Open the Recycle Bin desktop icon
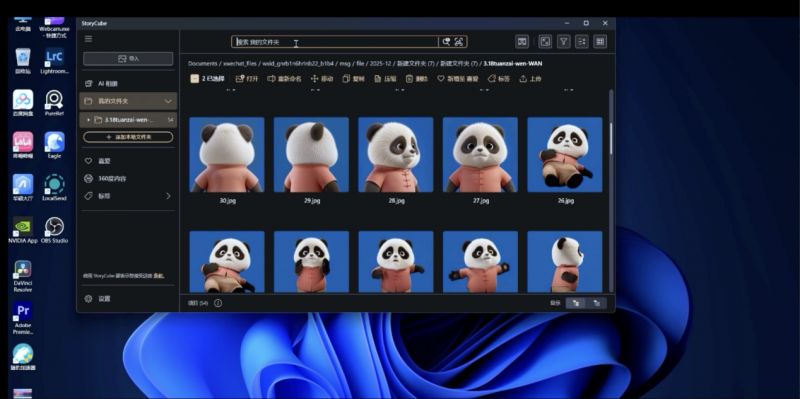 23,61
